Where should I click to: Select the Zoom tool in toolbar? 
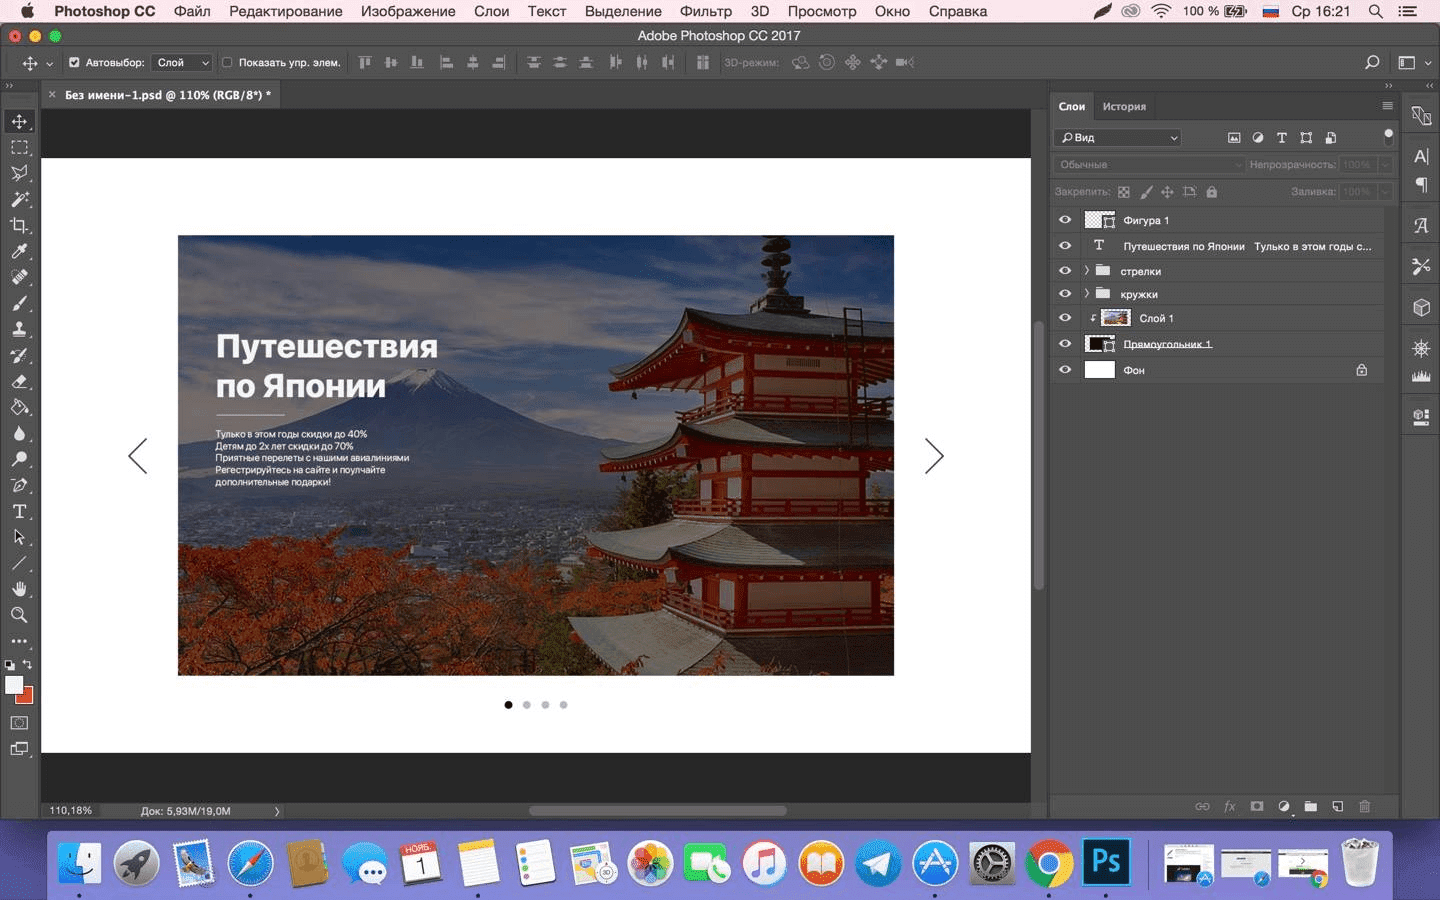[x=19, y=615]
